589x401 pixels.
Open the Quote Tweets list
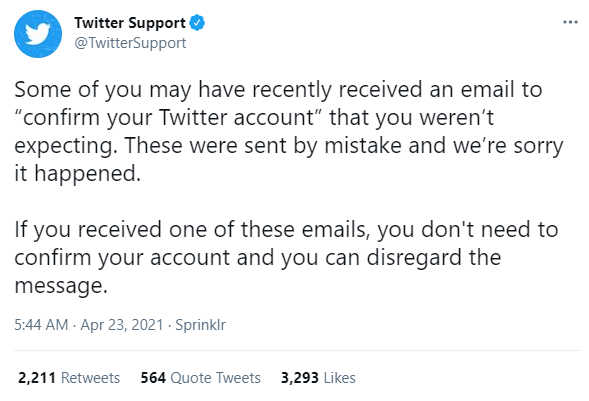tap(216, 378)
